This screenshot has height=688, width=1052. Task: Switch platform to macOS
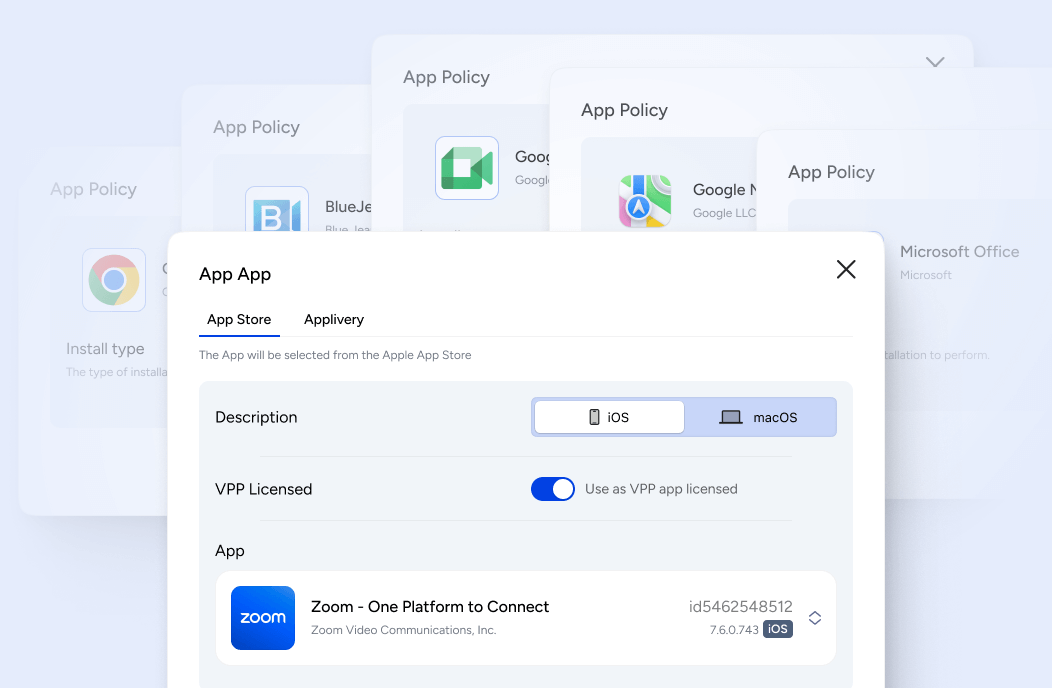point(759,417)
